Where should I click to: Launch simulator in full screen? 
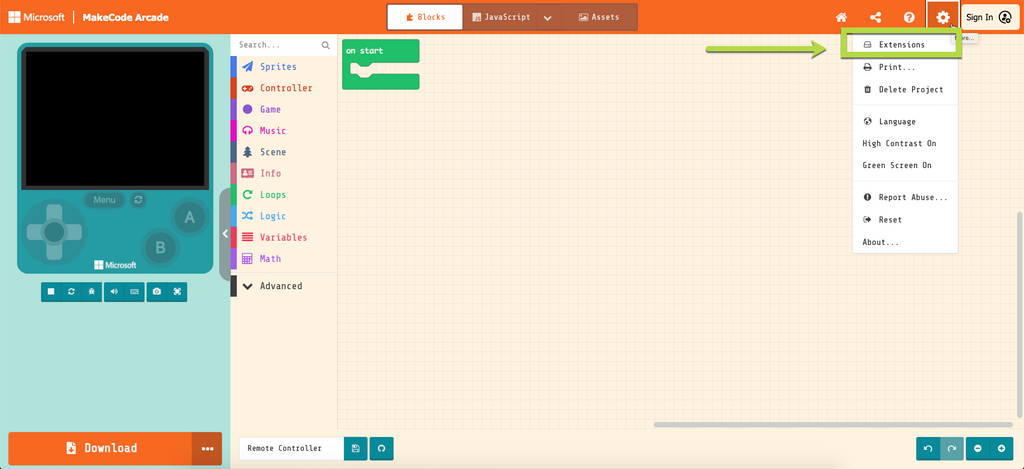pos(177,292)
